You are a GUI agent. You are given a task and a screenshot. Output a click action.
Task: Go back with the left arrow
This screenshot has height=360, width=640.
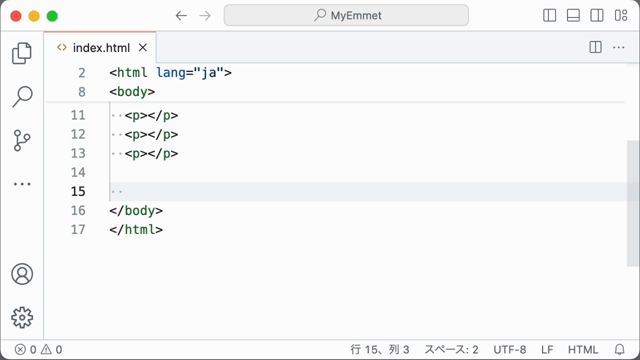[181, 16]
